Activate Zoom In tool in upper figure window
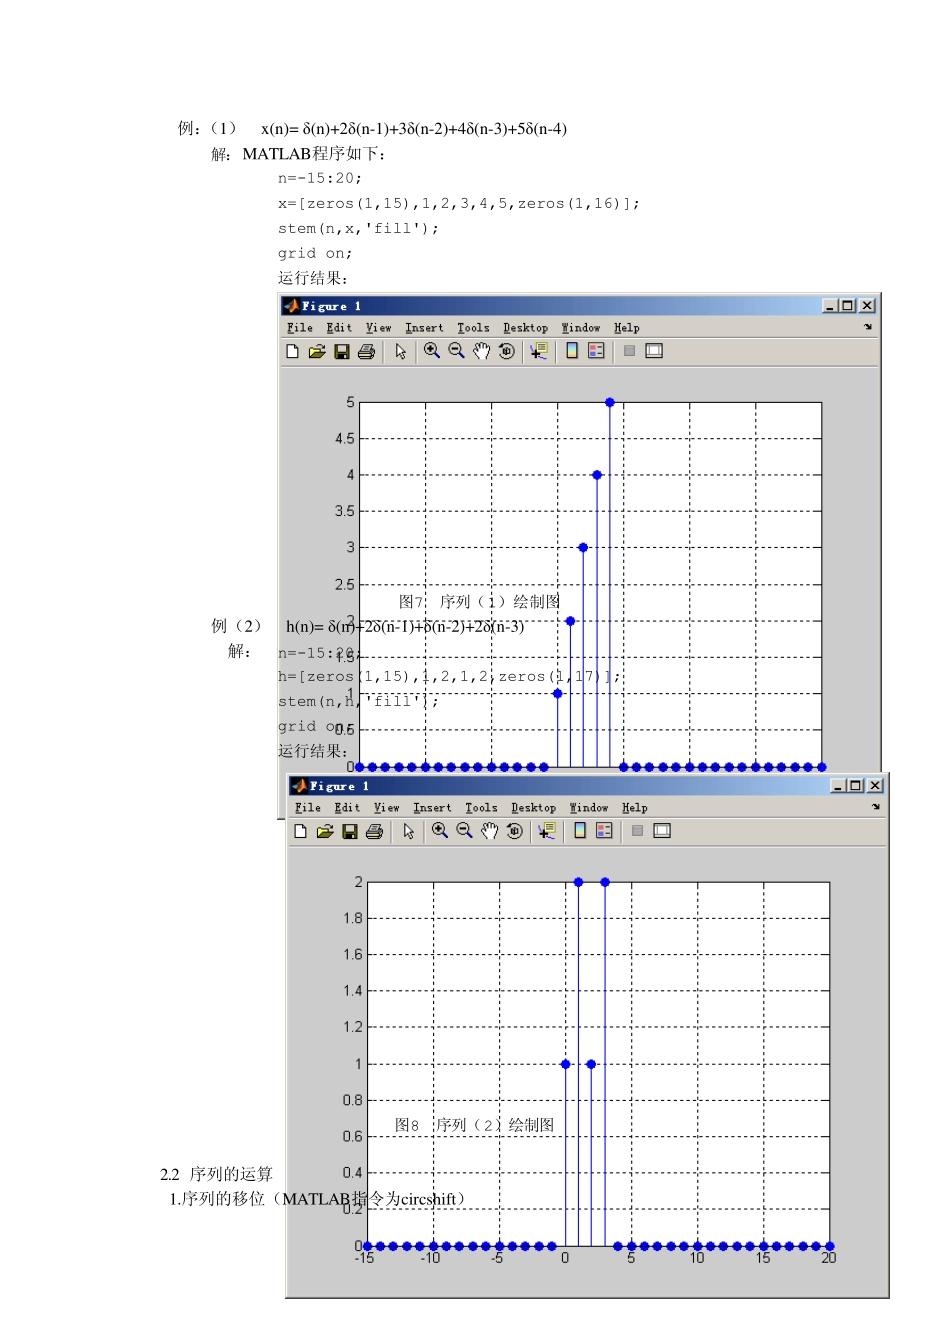 pyautogui.click(x=432, y=351)
